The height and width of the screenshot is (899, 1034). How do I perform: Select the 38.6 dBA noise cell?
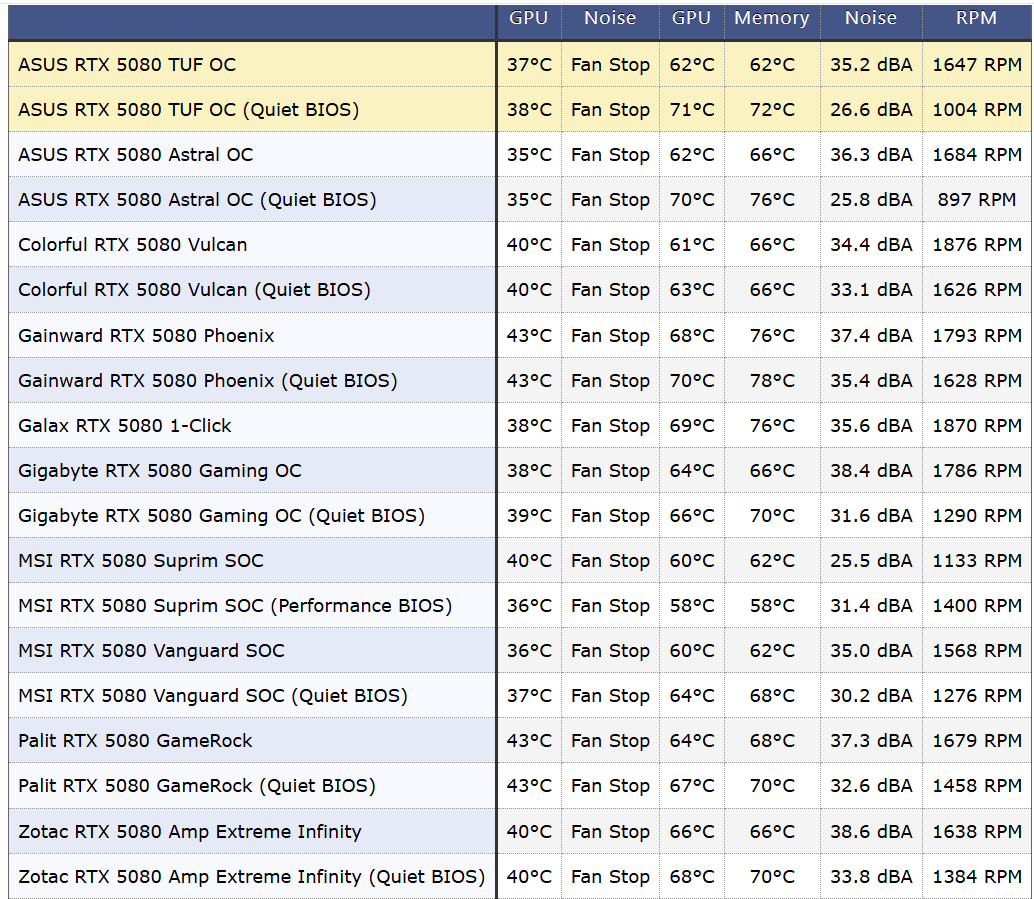click(x=871, y=832)
